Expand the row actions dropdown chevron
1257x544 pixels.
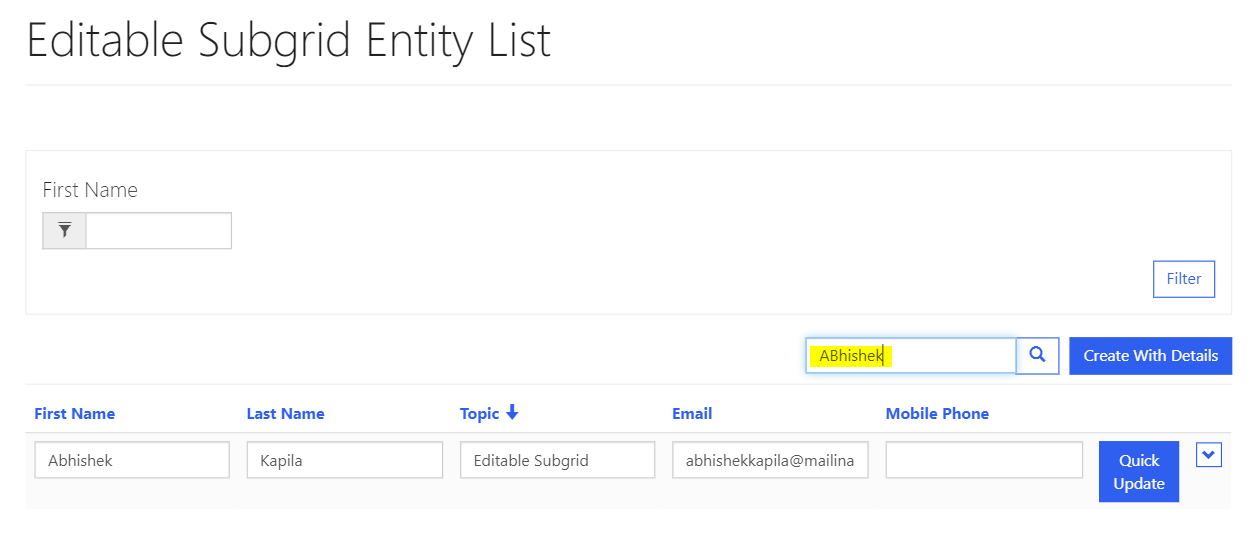1209,455
